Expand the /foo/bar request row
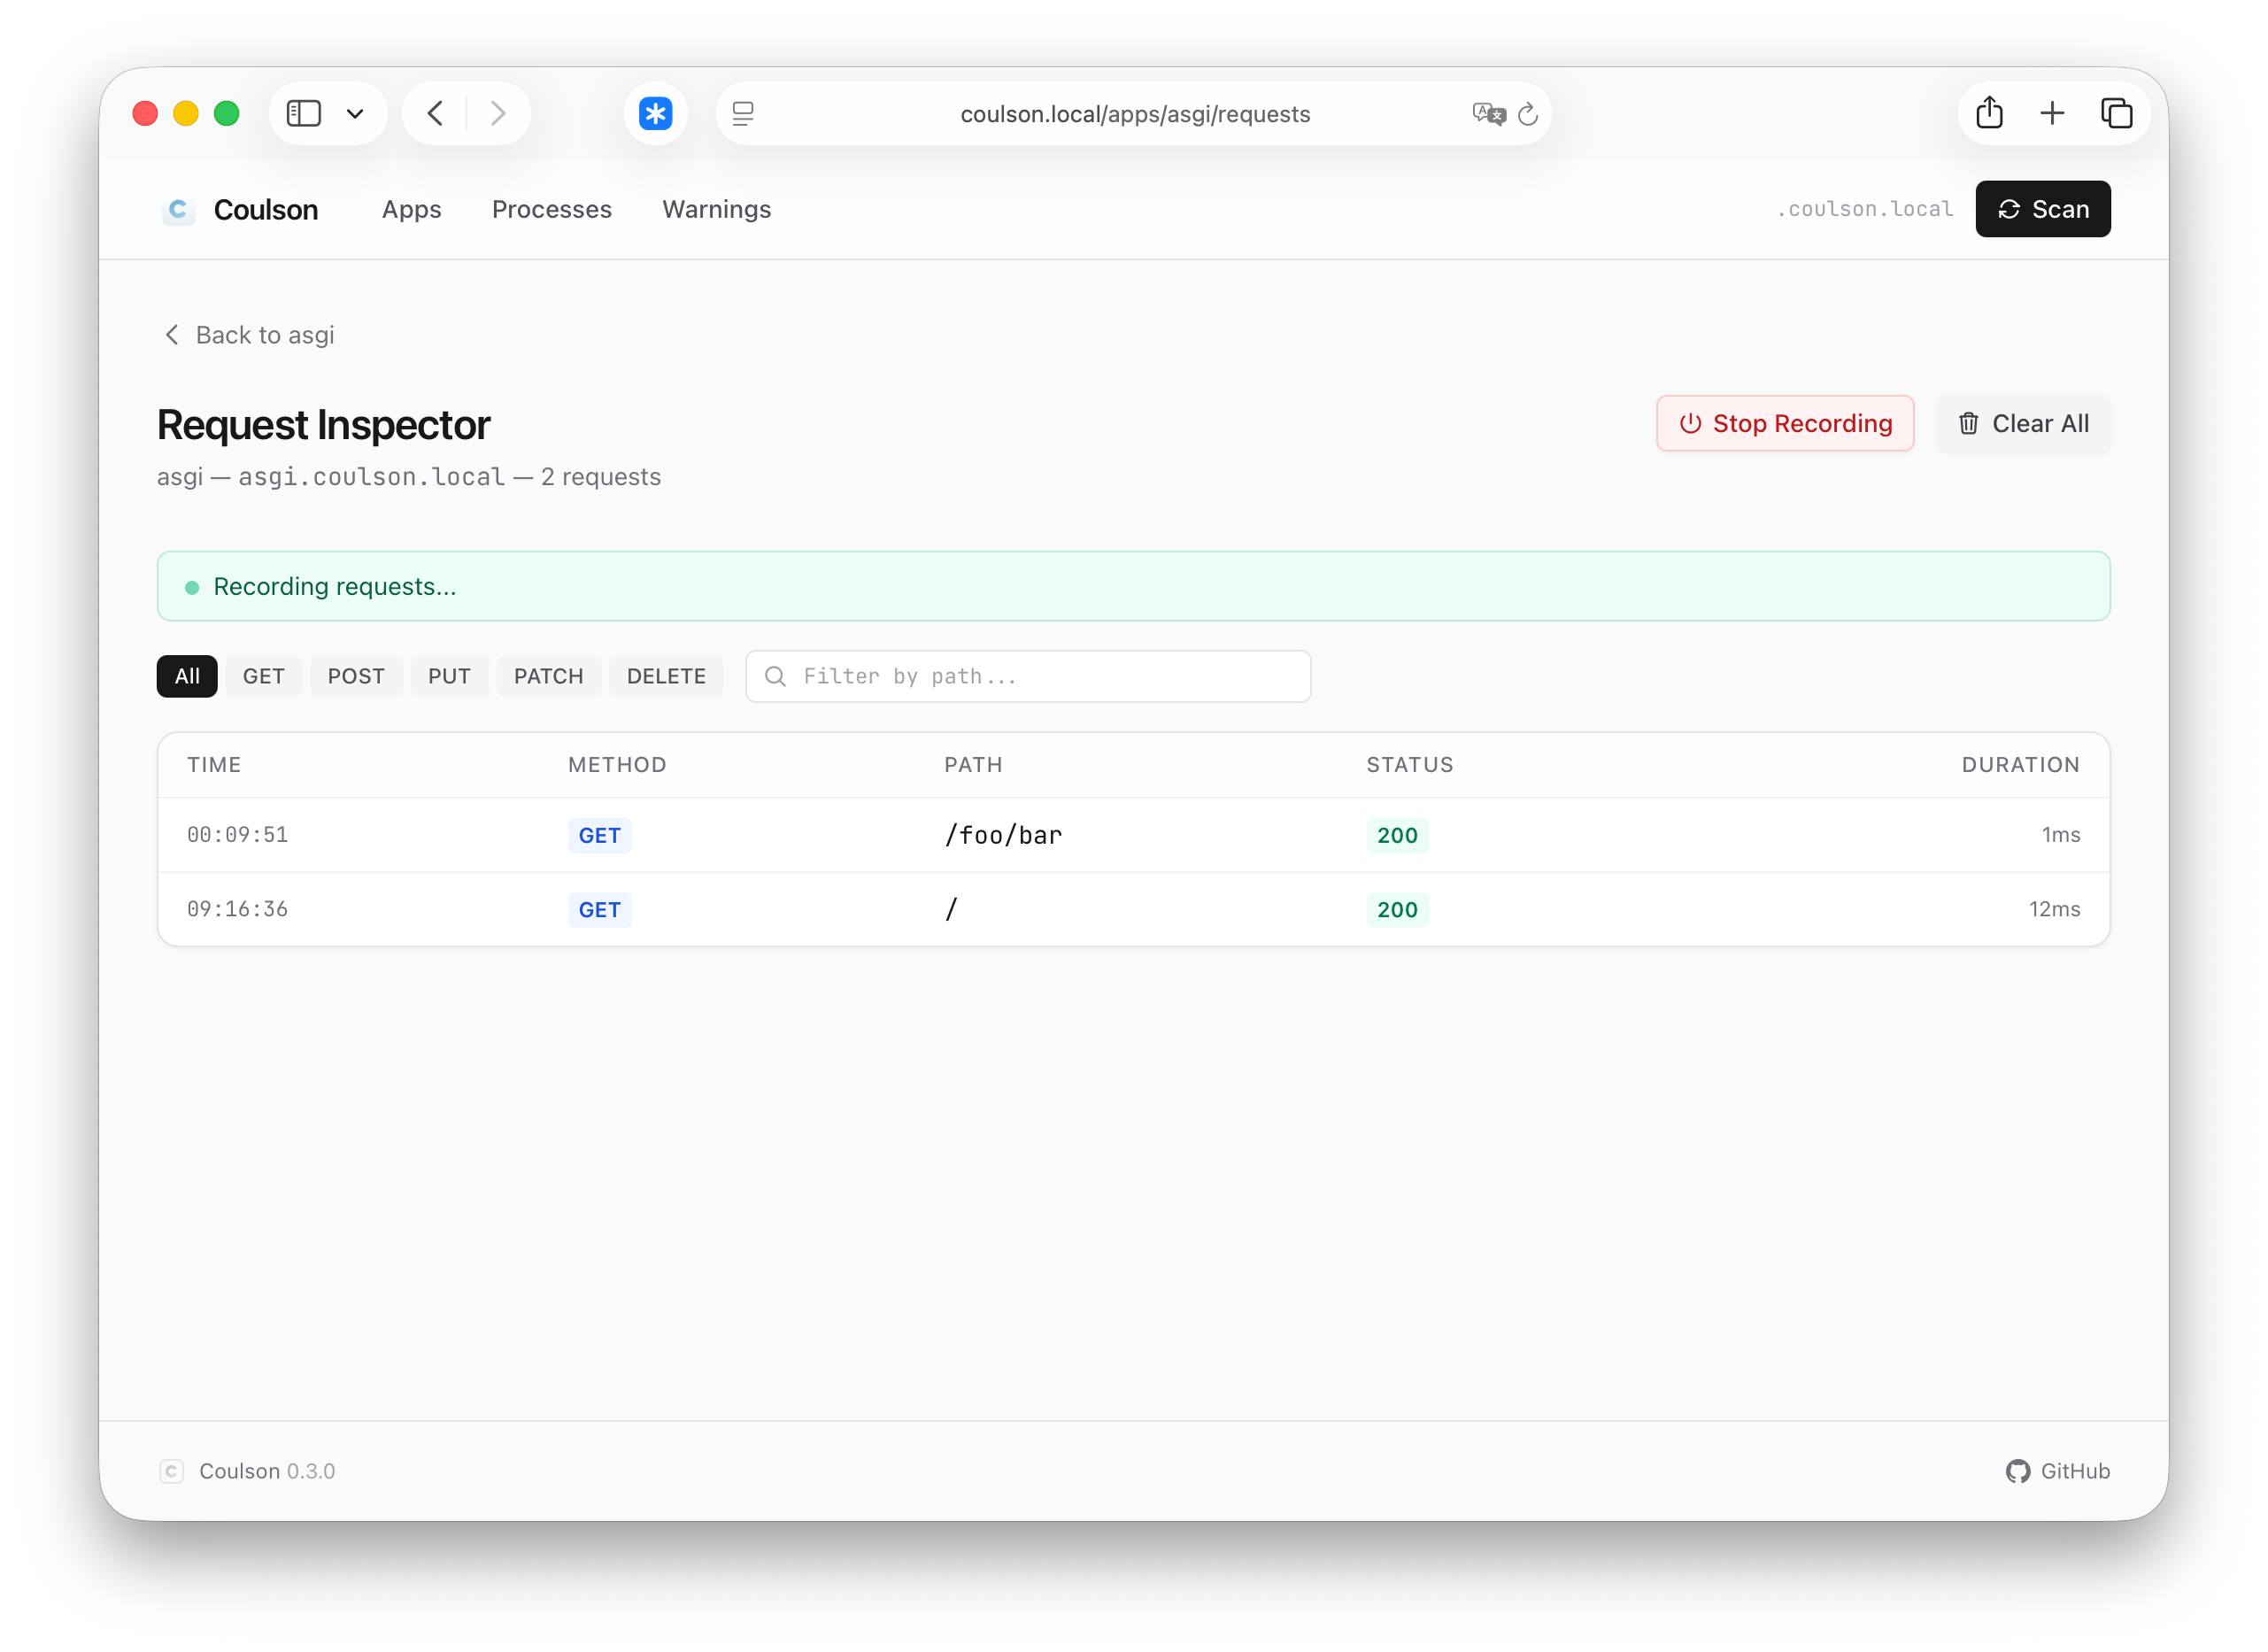Viewport: 2268px width, 1652px height. pos(1003,835)
